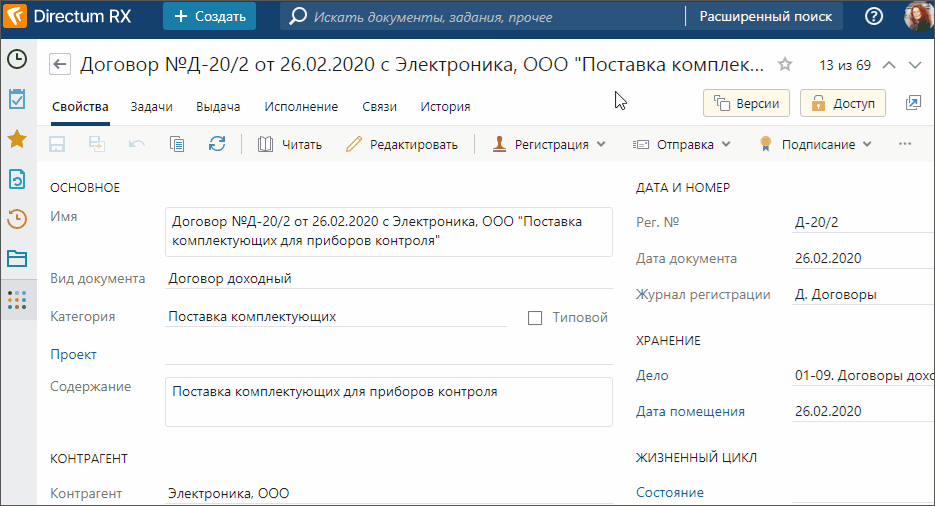Viewport: 935px width, 506px height.
Task: Go to previous document with up chevron
Action: 889,65
